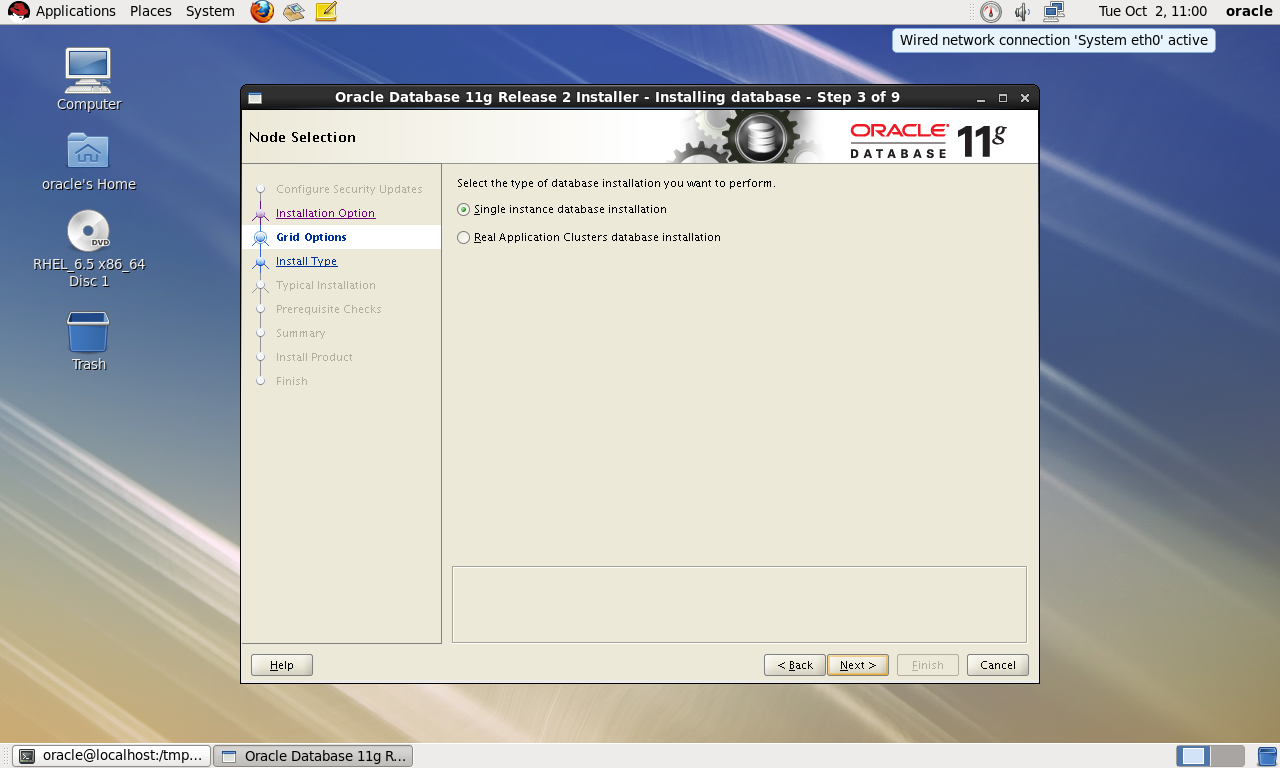The width and height of the screenshot is (1280, 768).
Task: Open the volume control icon
Action: [1022, 12]
